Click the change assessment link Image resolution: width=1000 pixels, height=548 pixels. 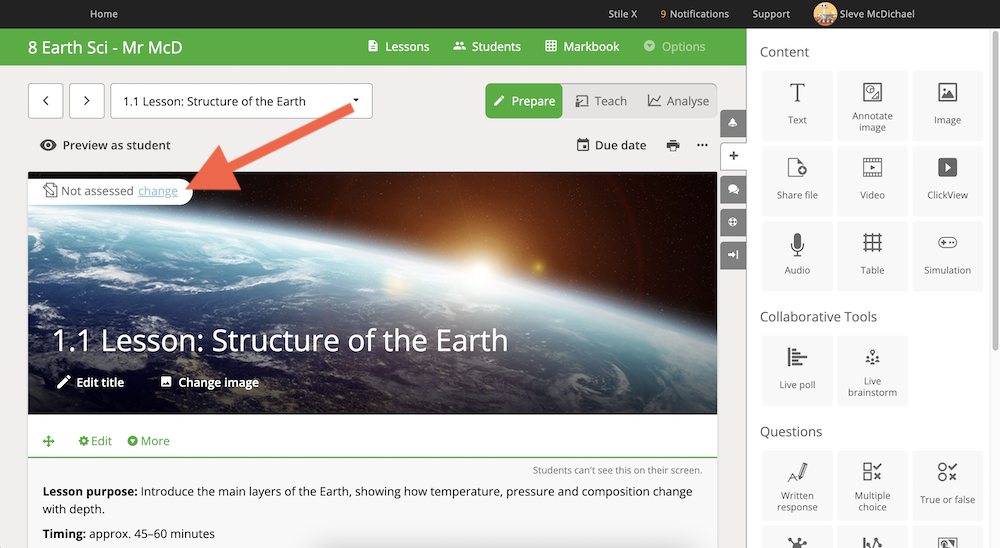pyautogui.click(x=158, y=191)
